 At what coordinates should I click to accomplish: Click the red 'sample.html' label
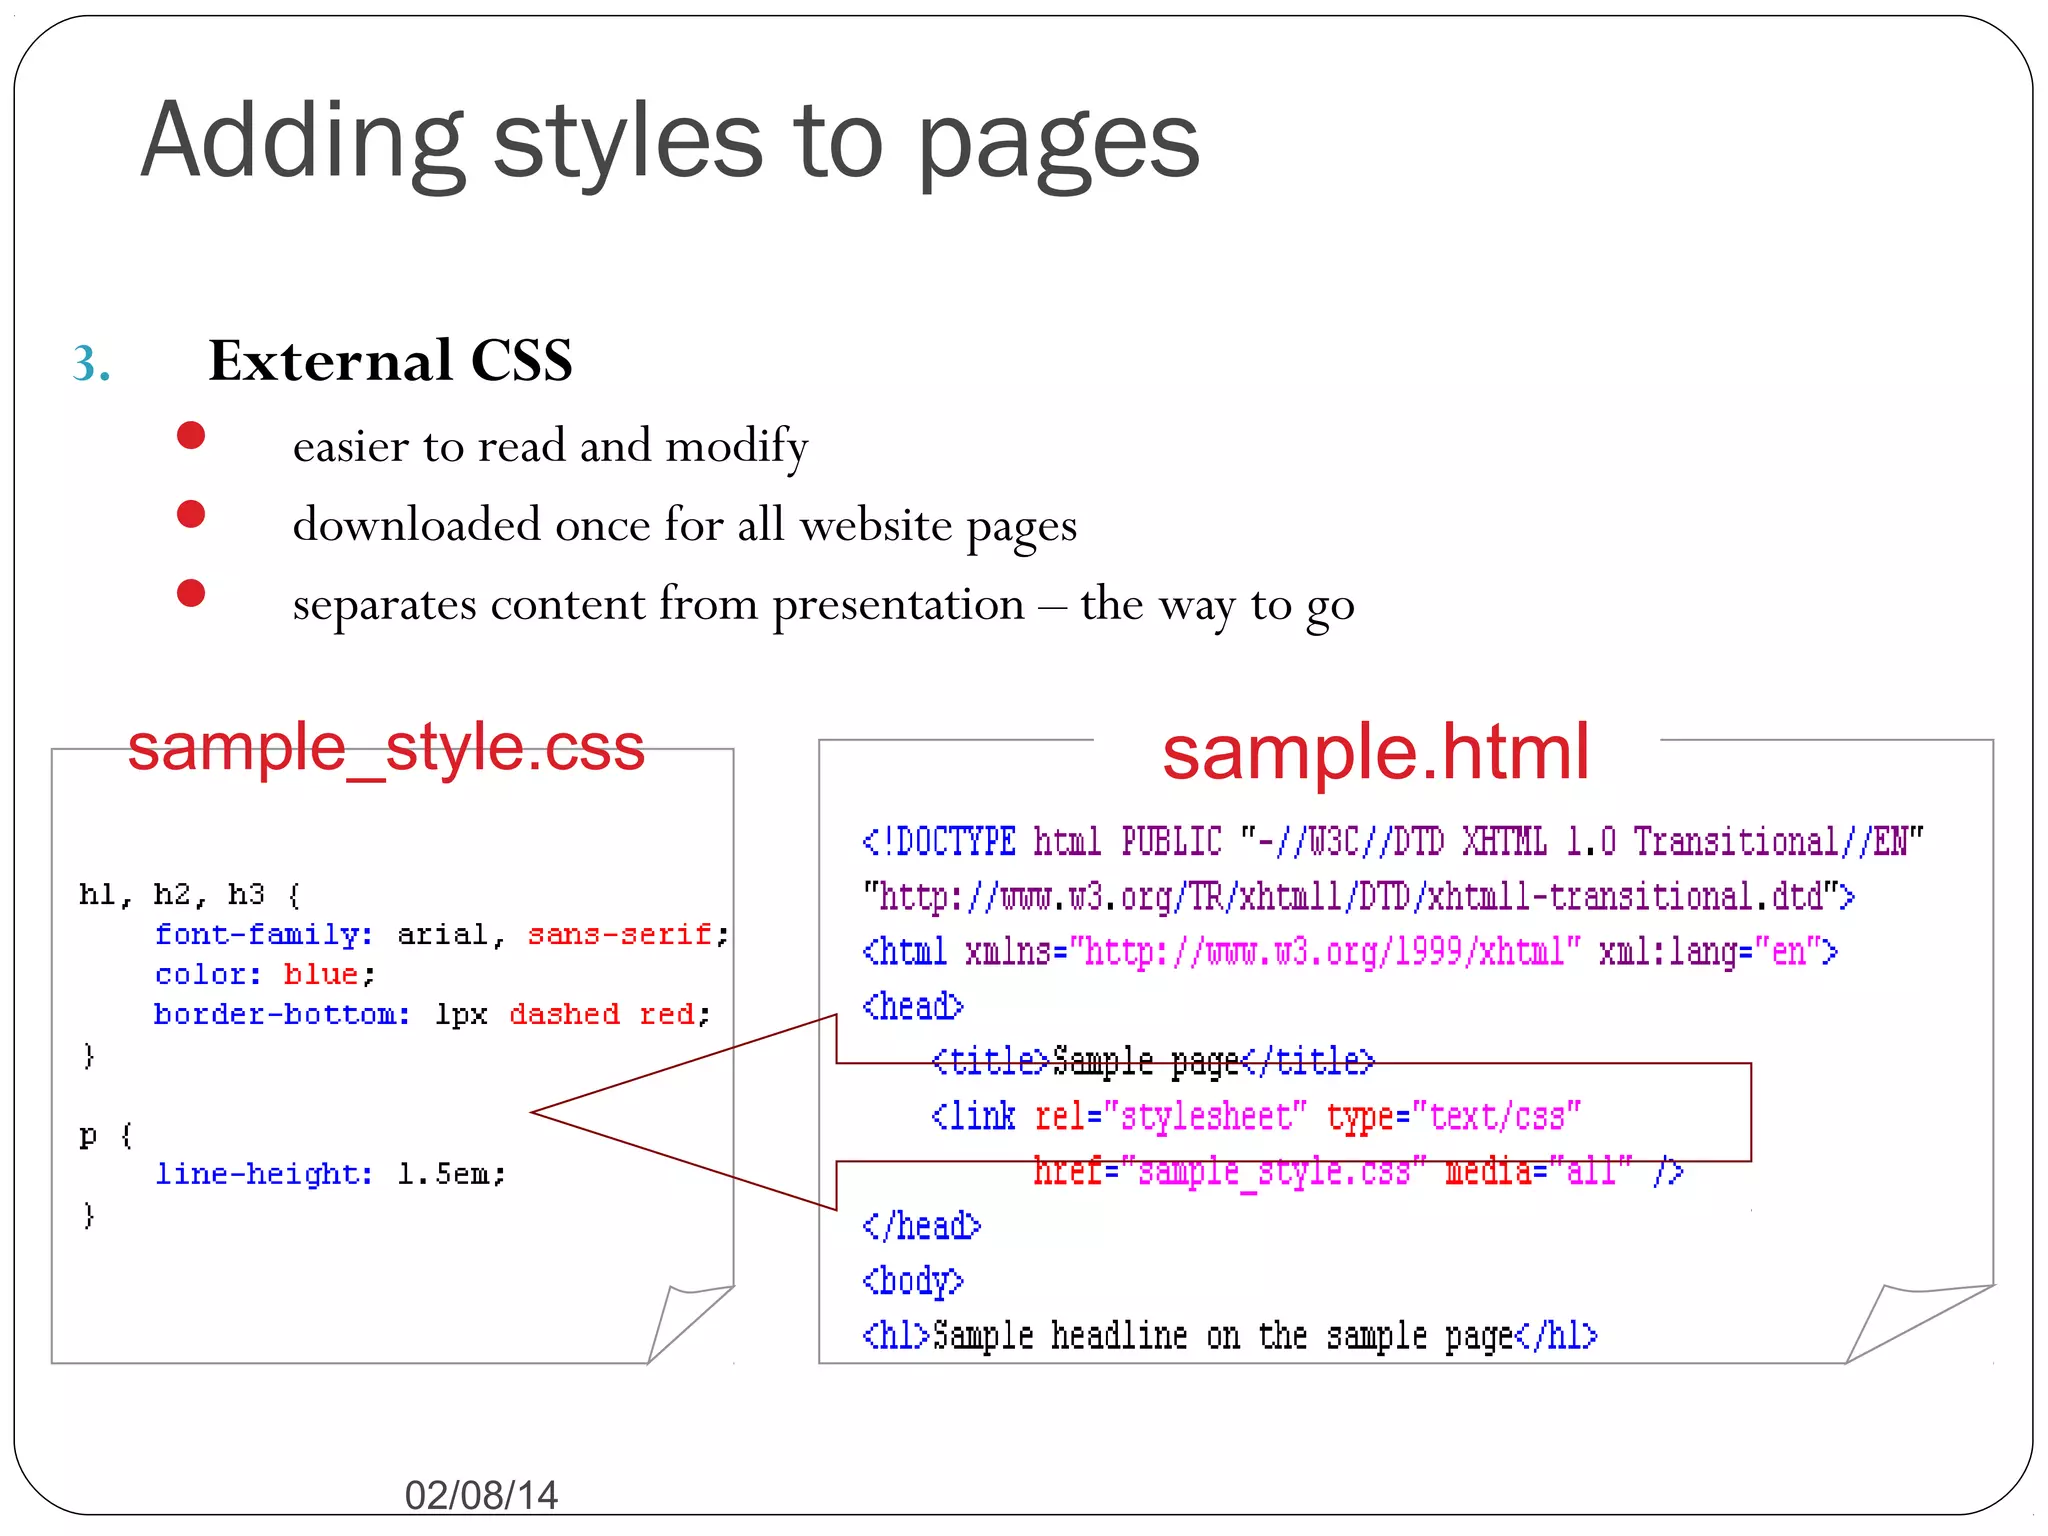pyautogui.click(x=1376, y=752)
